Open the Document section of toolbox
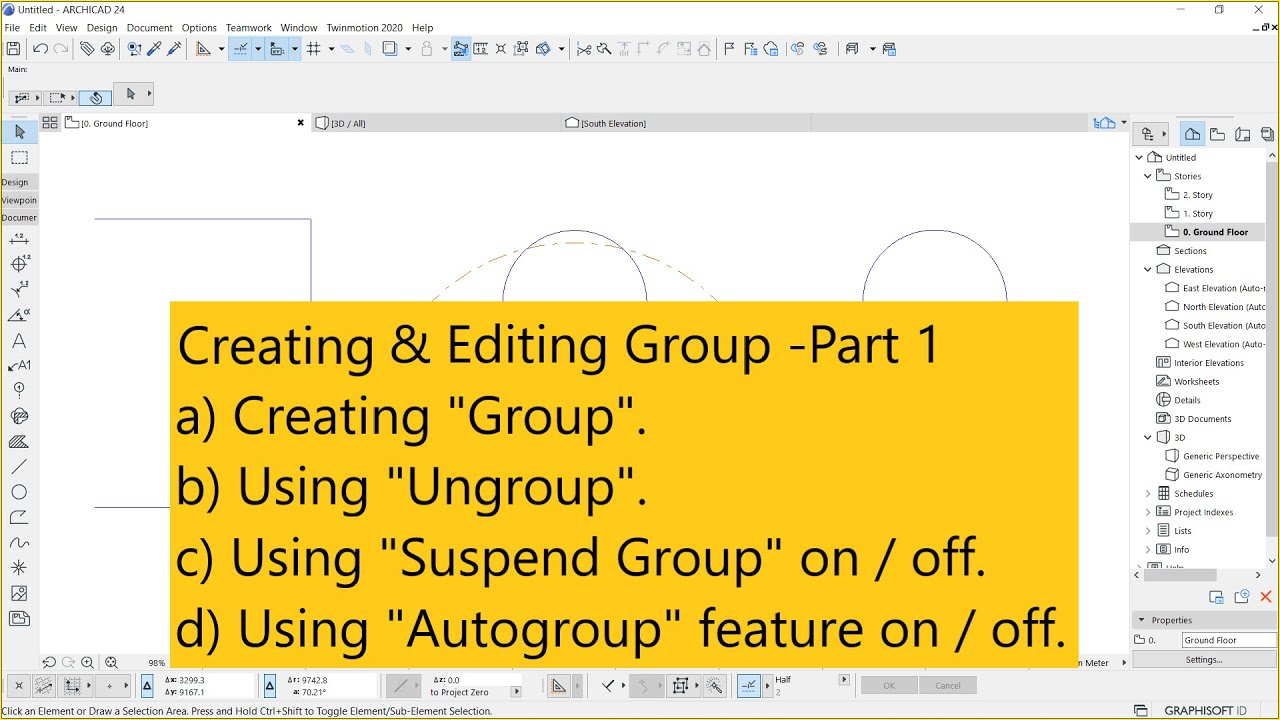1280x720 pixels. [x=19, y=217]
